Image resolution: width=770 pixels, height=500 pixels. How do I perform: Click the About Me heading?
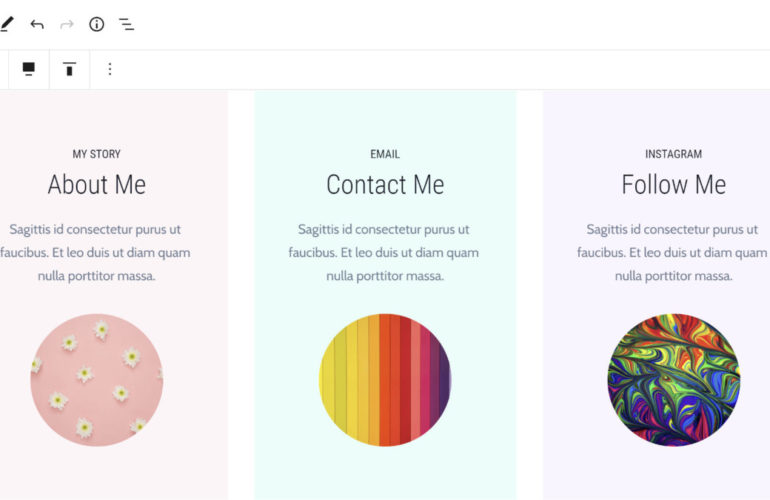[96, 185]
